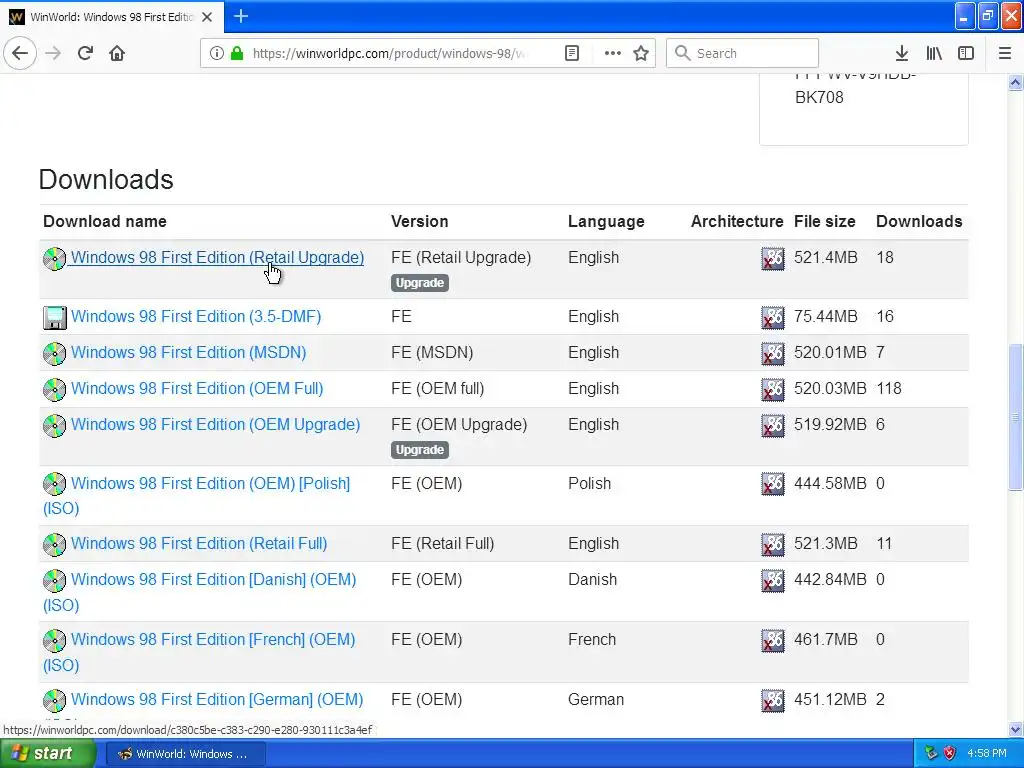Click the Download name column header
This screenshot has width=1024, height=768.
pos(104,221)
